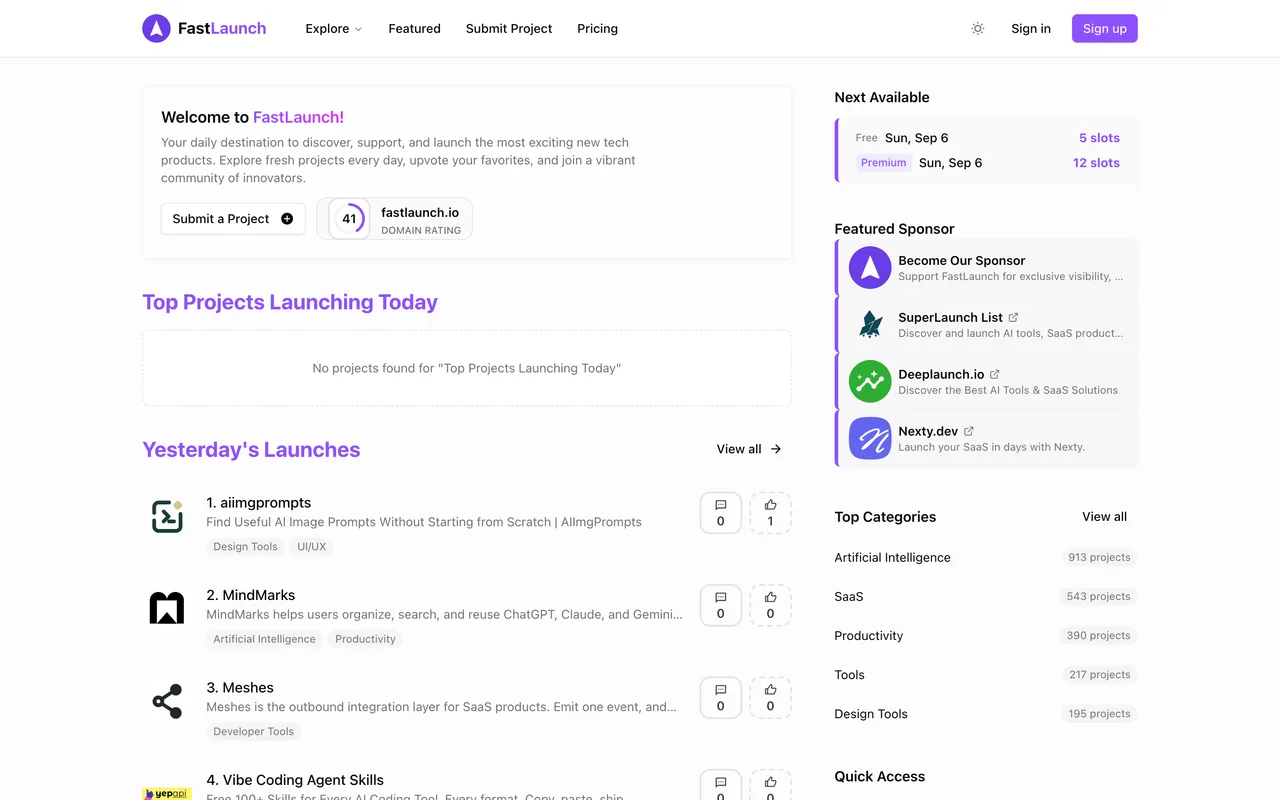Open the Pricing nav item
The image size is (1280, 800).
pyautogui.click(x=597, y=29)
